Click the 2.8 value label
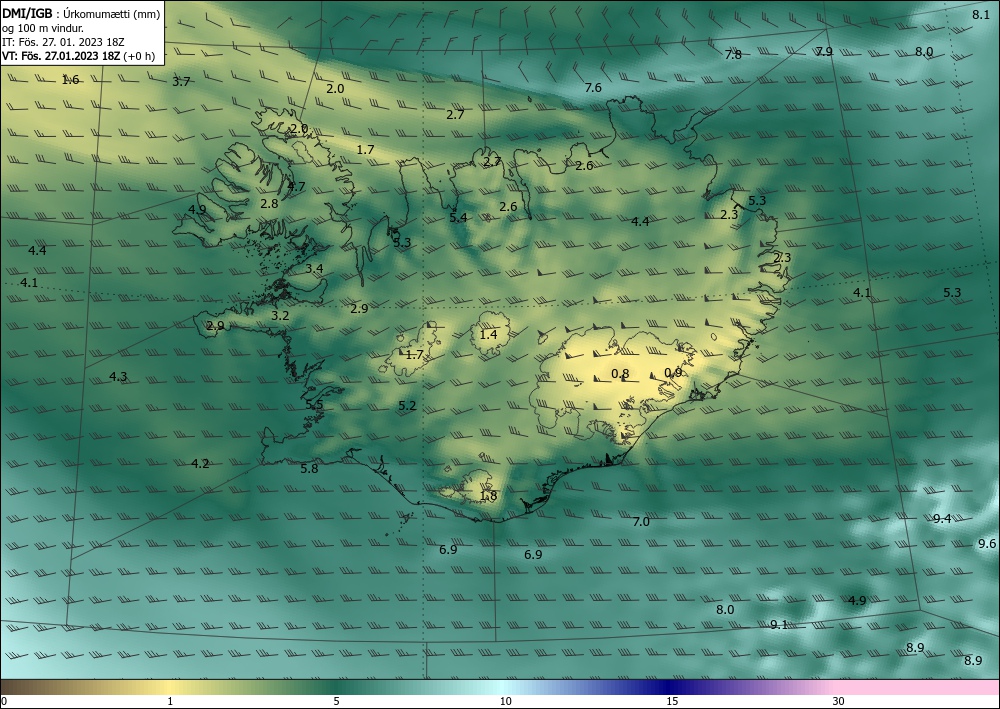This screenshot has height=709, width=1000. pyautogui.click(x=270, y=204)
